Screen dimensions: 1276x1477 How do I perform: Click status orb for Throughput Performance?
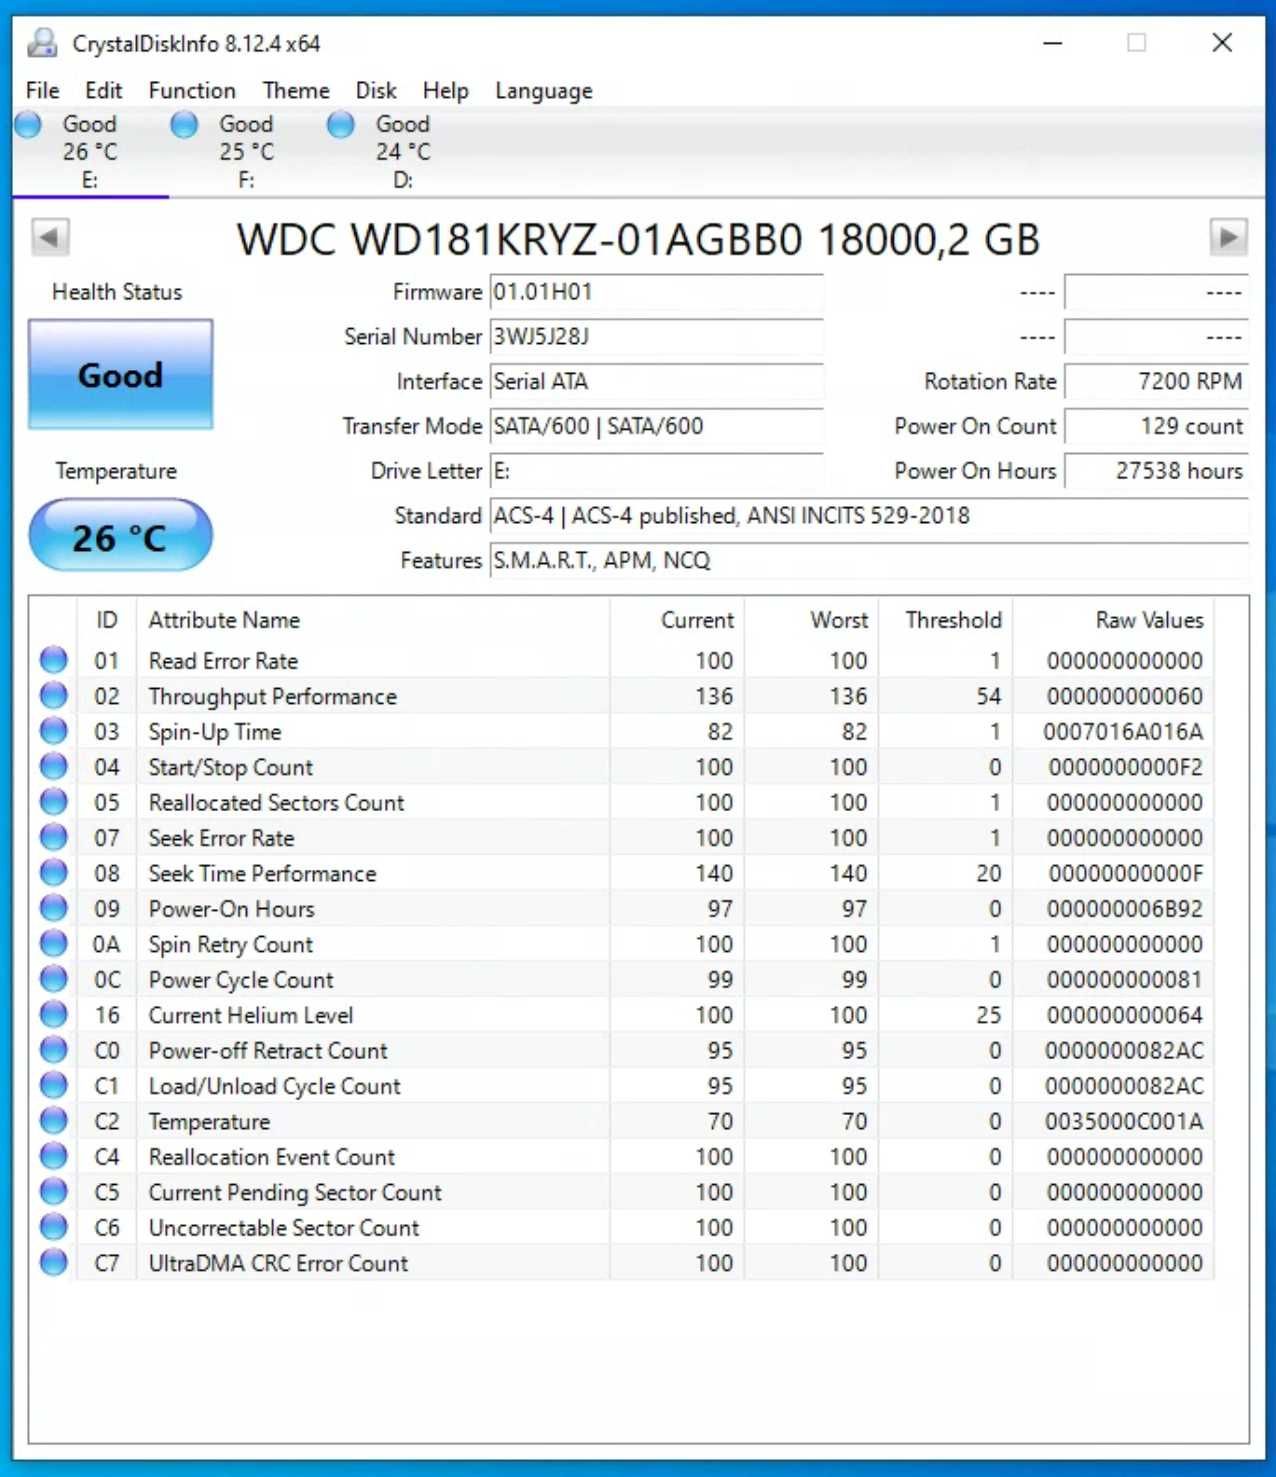pyautogui.click(x=53, y=695)
